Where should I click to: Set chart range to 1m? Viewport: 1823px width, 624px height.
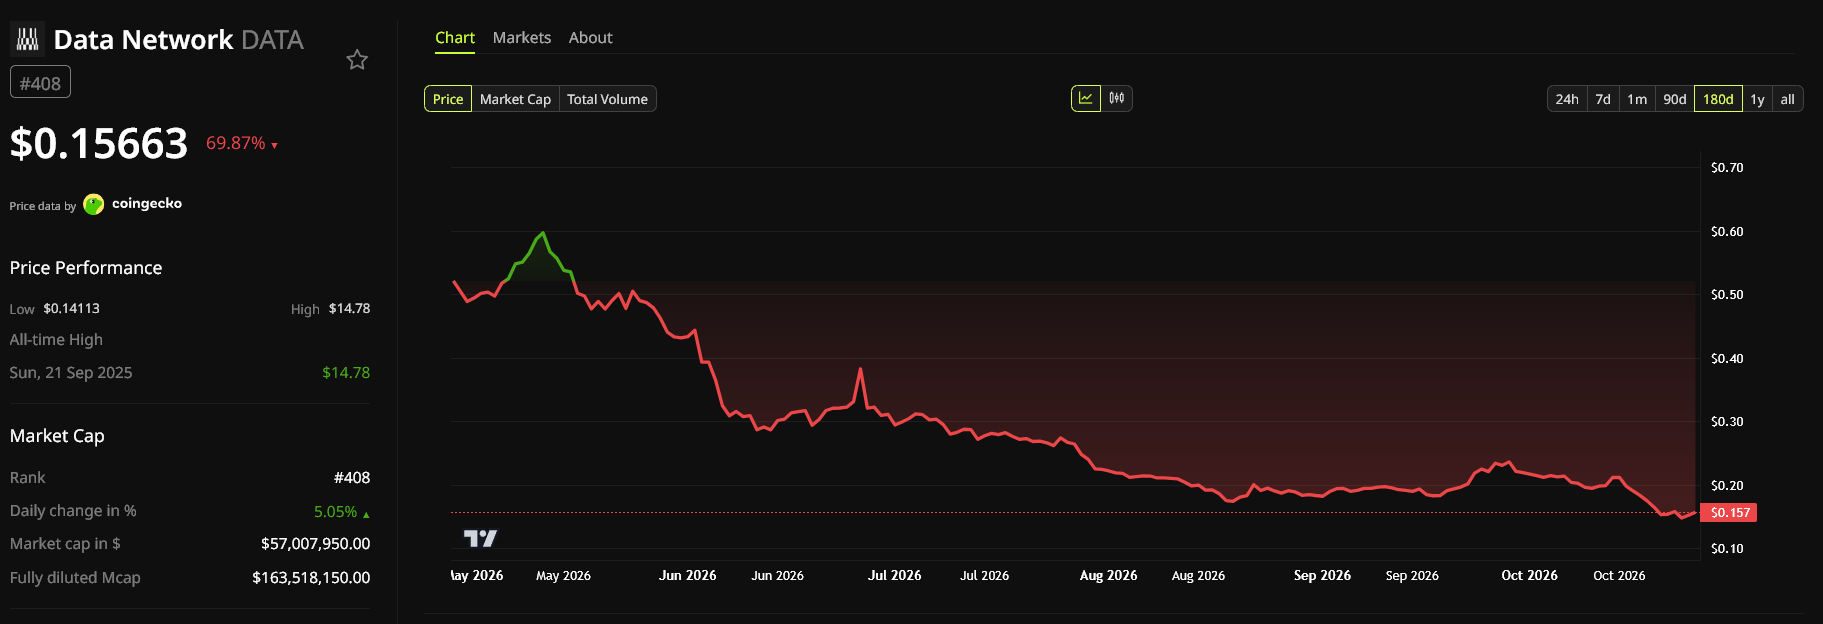pos(1637,99)
